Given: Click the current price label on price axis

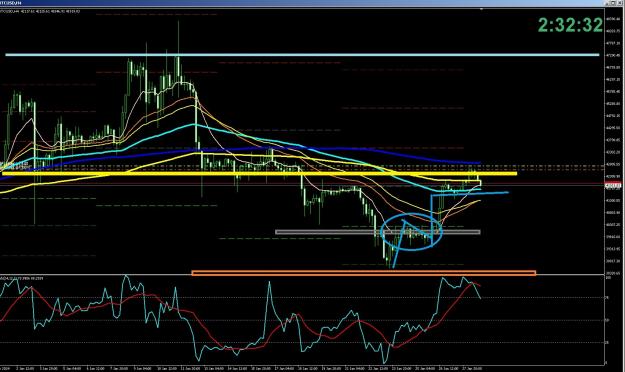Looking at the screenshot, I should coord(613,186).
